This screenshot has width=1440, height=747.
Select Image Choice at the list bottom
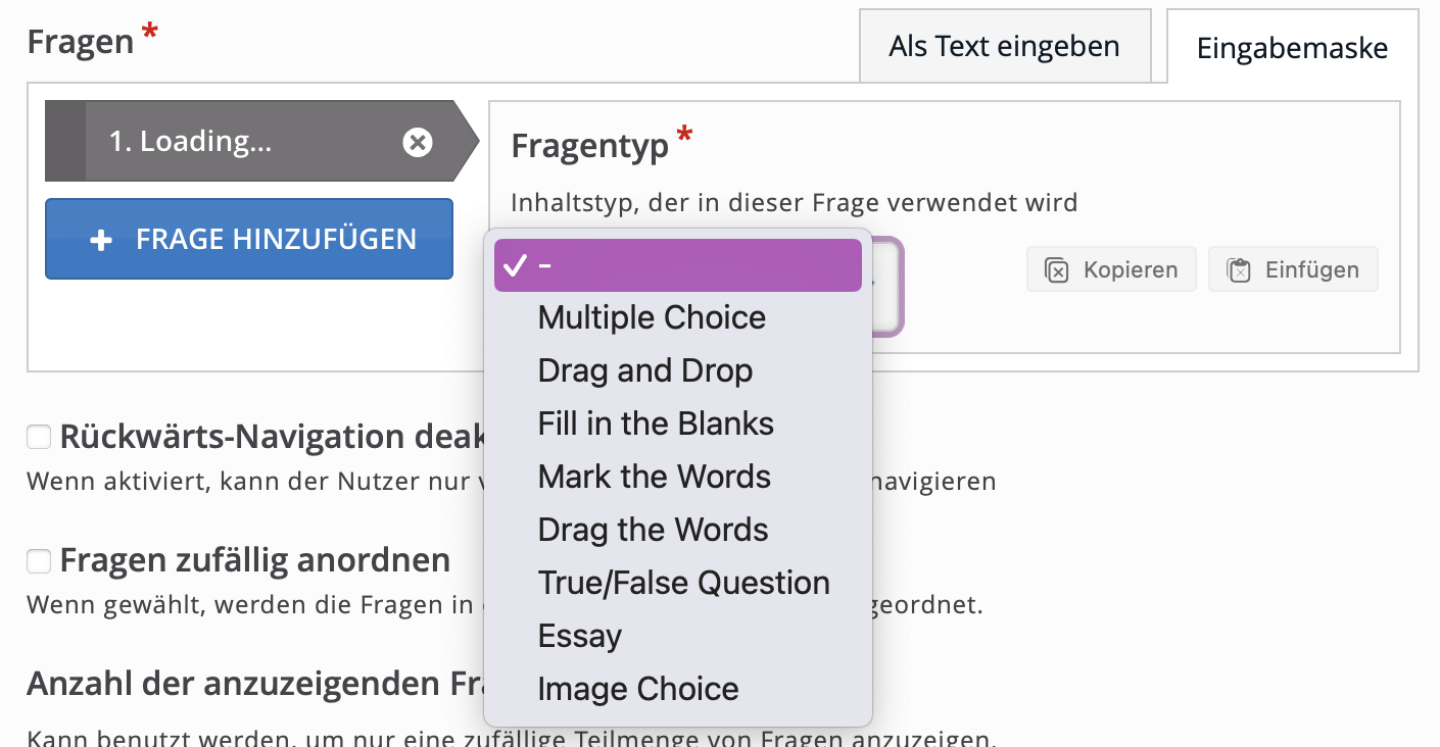(x=637, y=688)
